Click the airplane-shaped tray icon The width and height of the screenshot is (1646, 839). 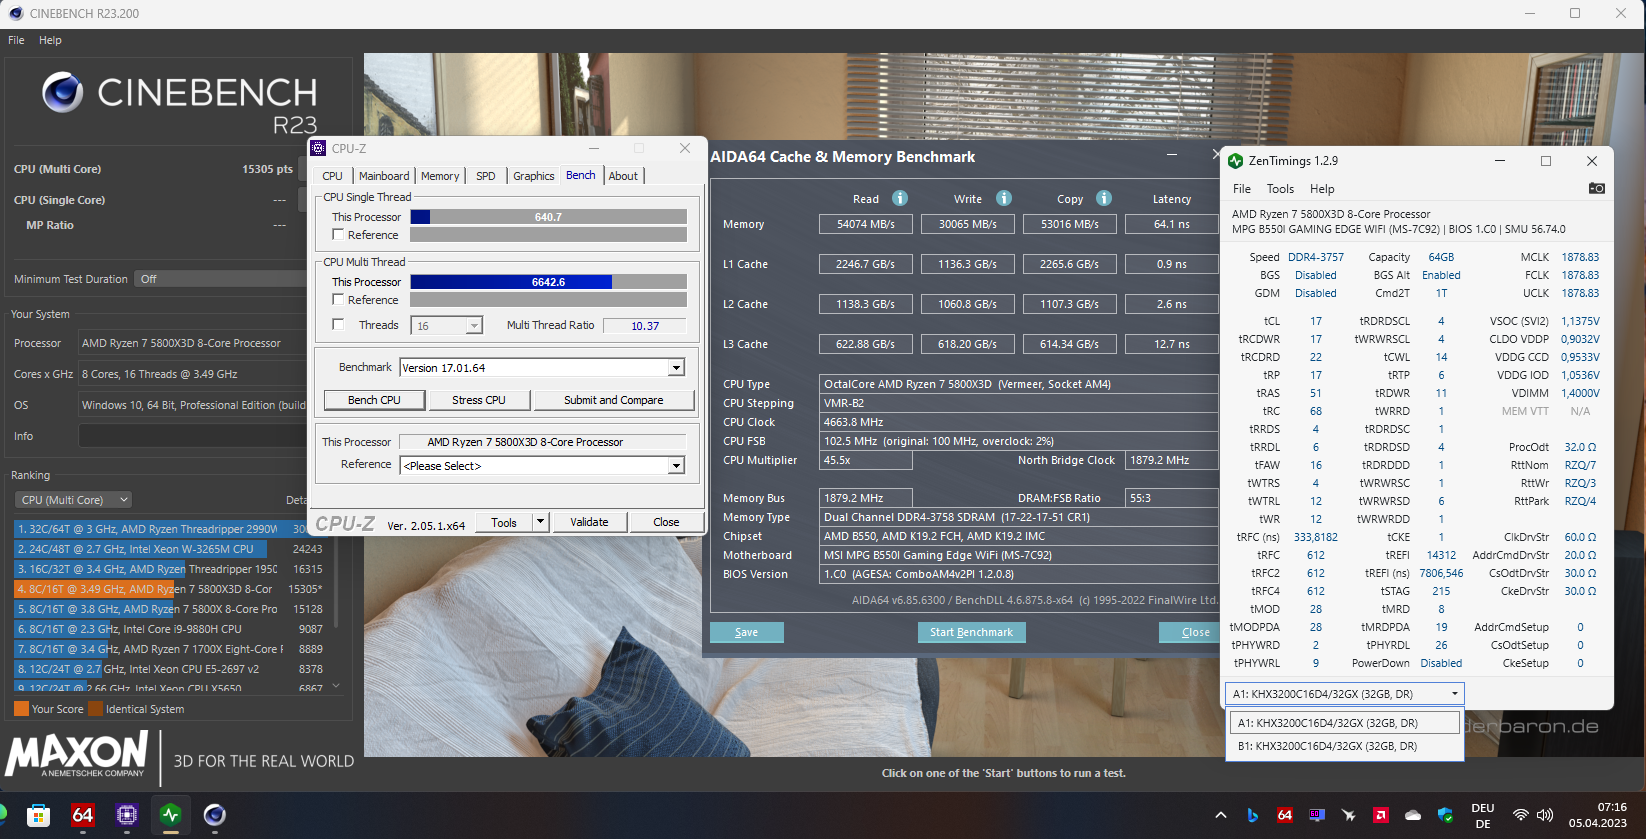click(1349, 815)
